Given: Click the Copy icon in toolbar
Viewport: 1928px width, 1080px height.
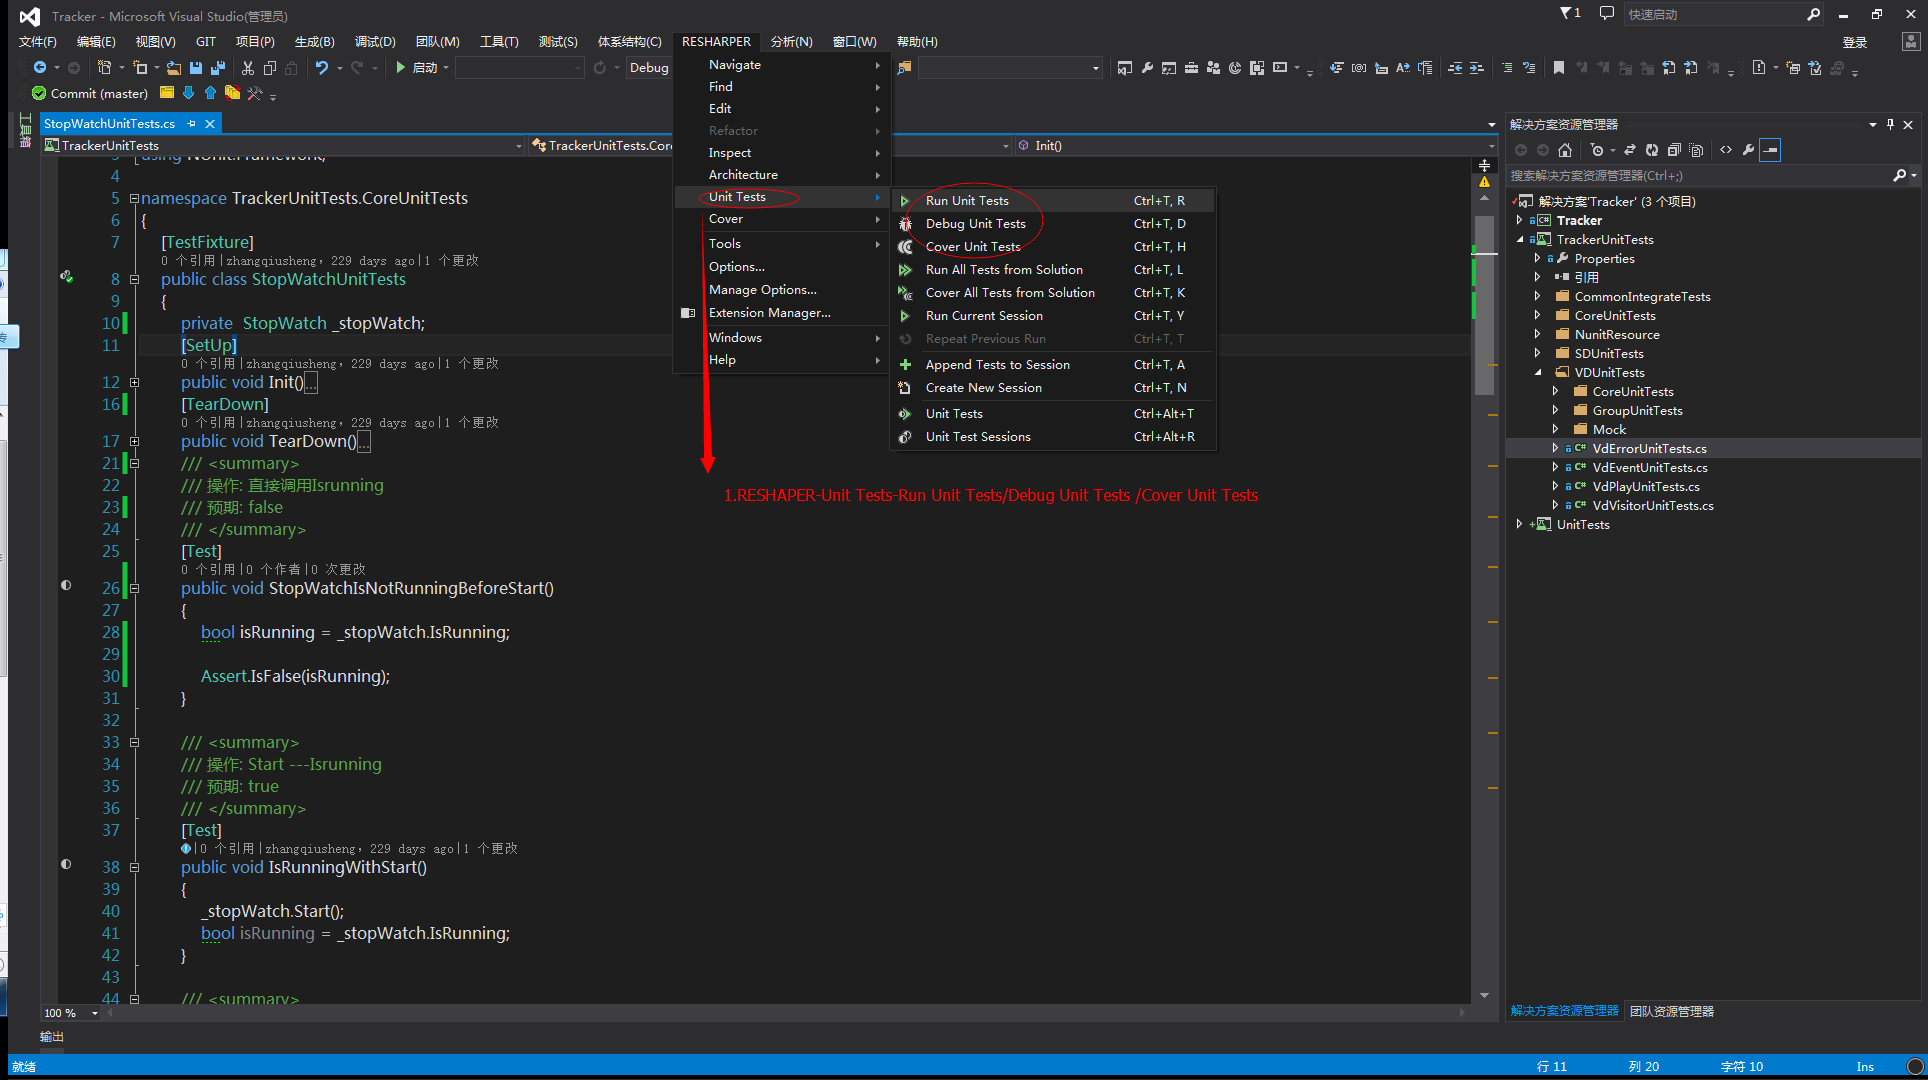Looking at the screenshot, I should click(270, 68).
